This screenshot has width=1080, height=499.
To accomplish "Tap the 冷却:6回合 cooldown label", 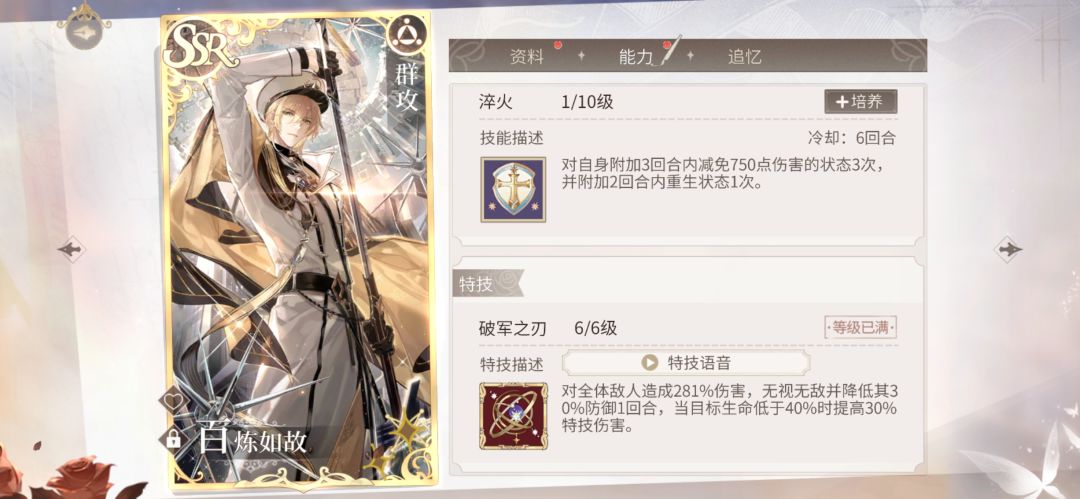I will (x=851, y=138).
